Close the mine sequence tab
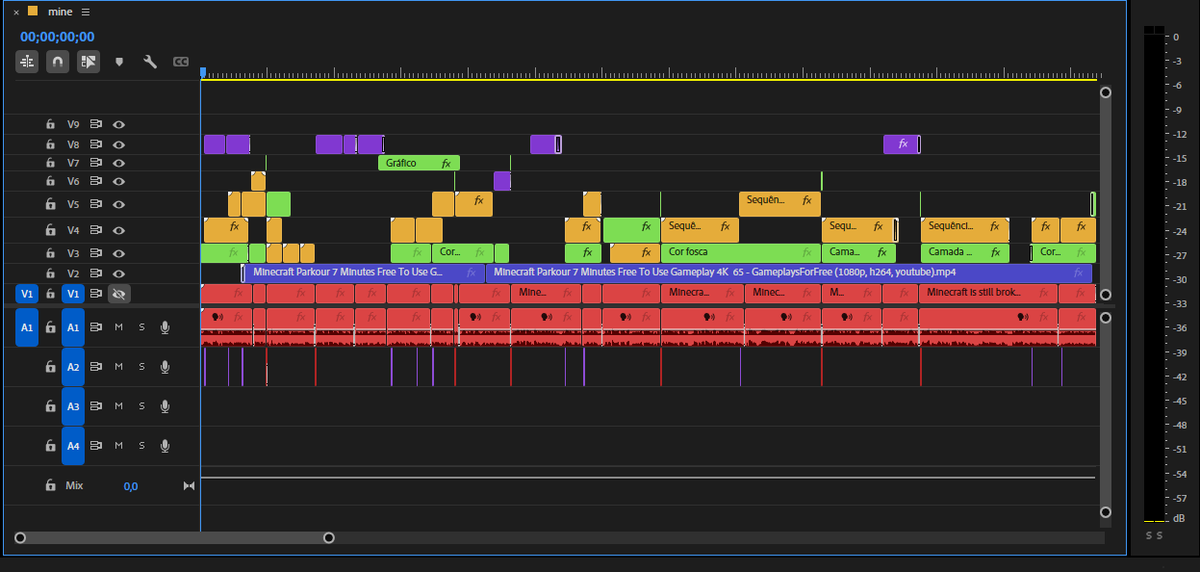The height and width of the screenshot is (572, 1200). point(16,12)
